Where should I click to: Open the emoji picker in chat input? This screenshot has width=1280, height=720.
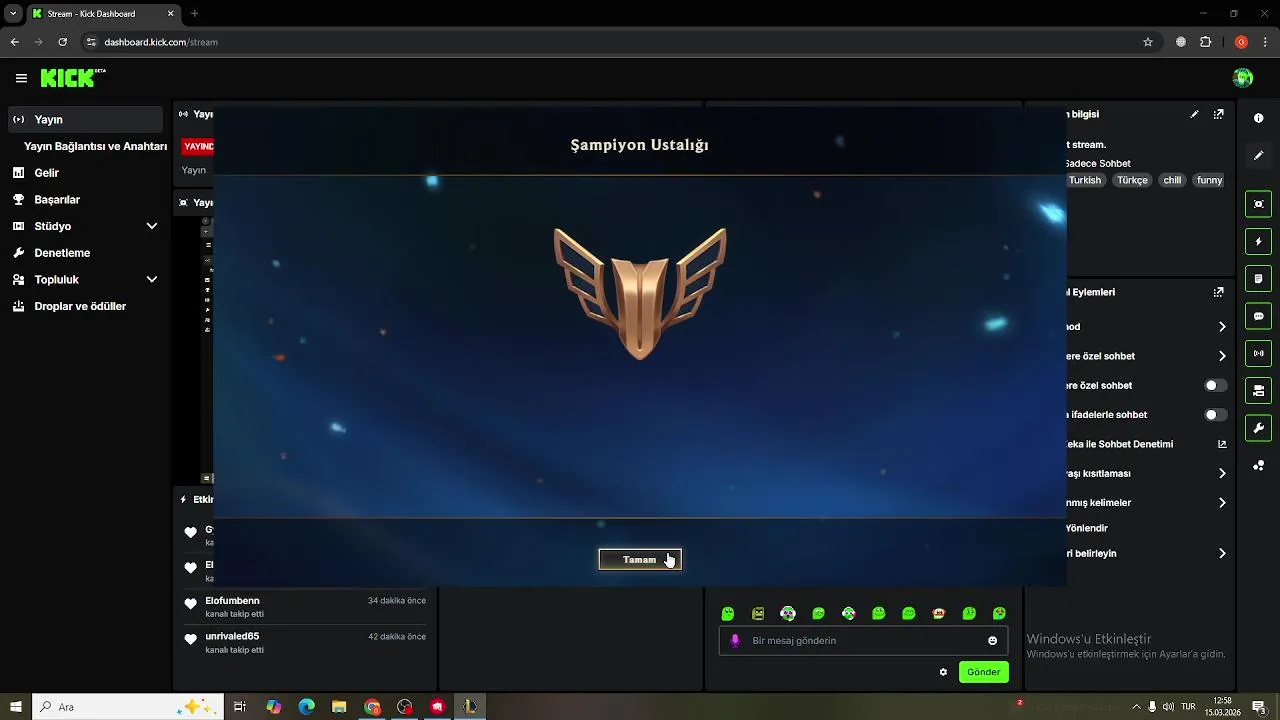point(993,641)
